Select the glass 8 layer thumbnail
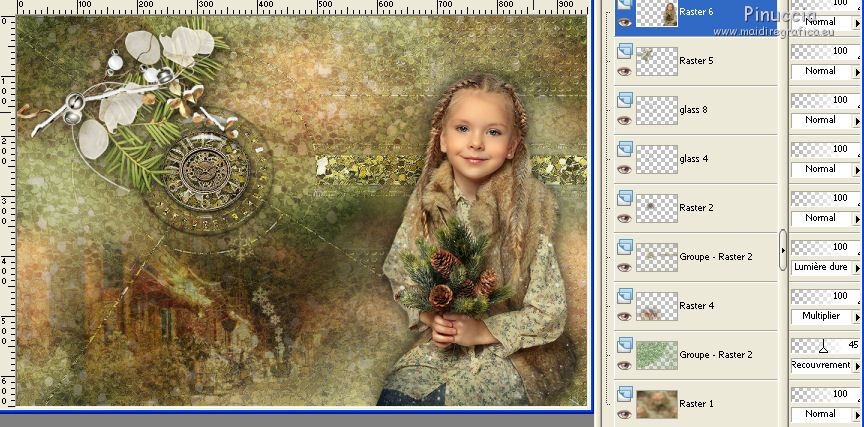 point(657,110)
